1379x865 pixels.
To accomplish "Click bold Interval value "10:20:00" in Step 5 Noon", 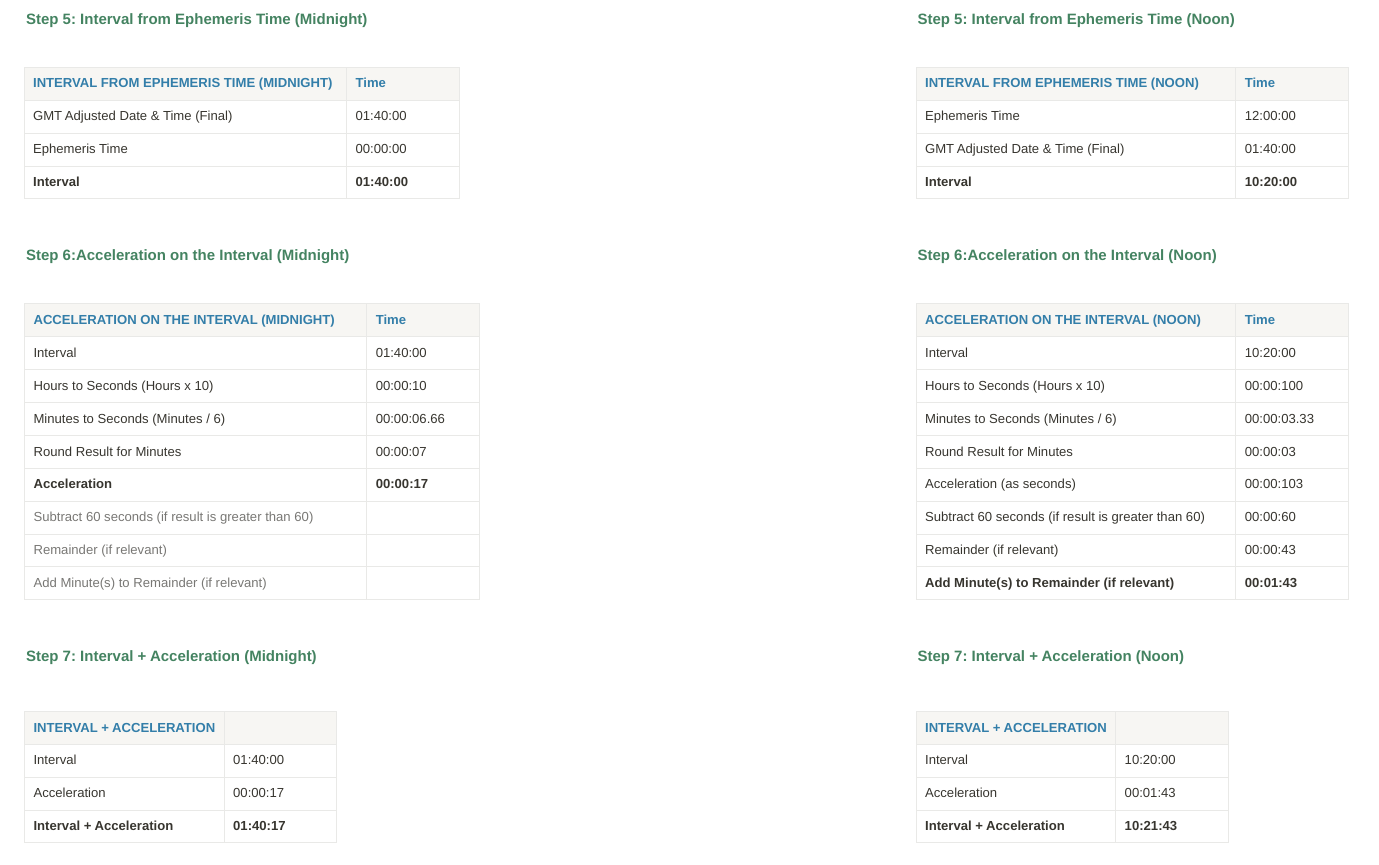I will (x=1271, y=182).
